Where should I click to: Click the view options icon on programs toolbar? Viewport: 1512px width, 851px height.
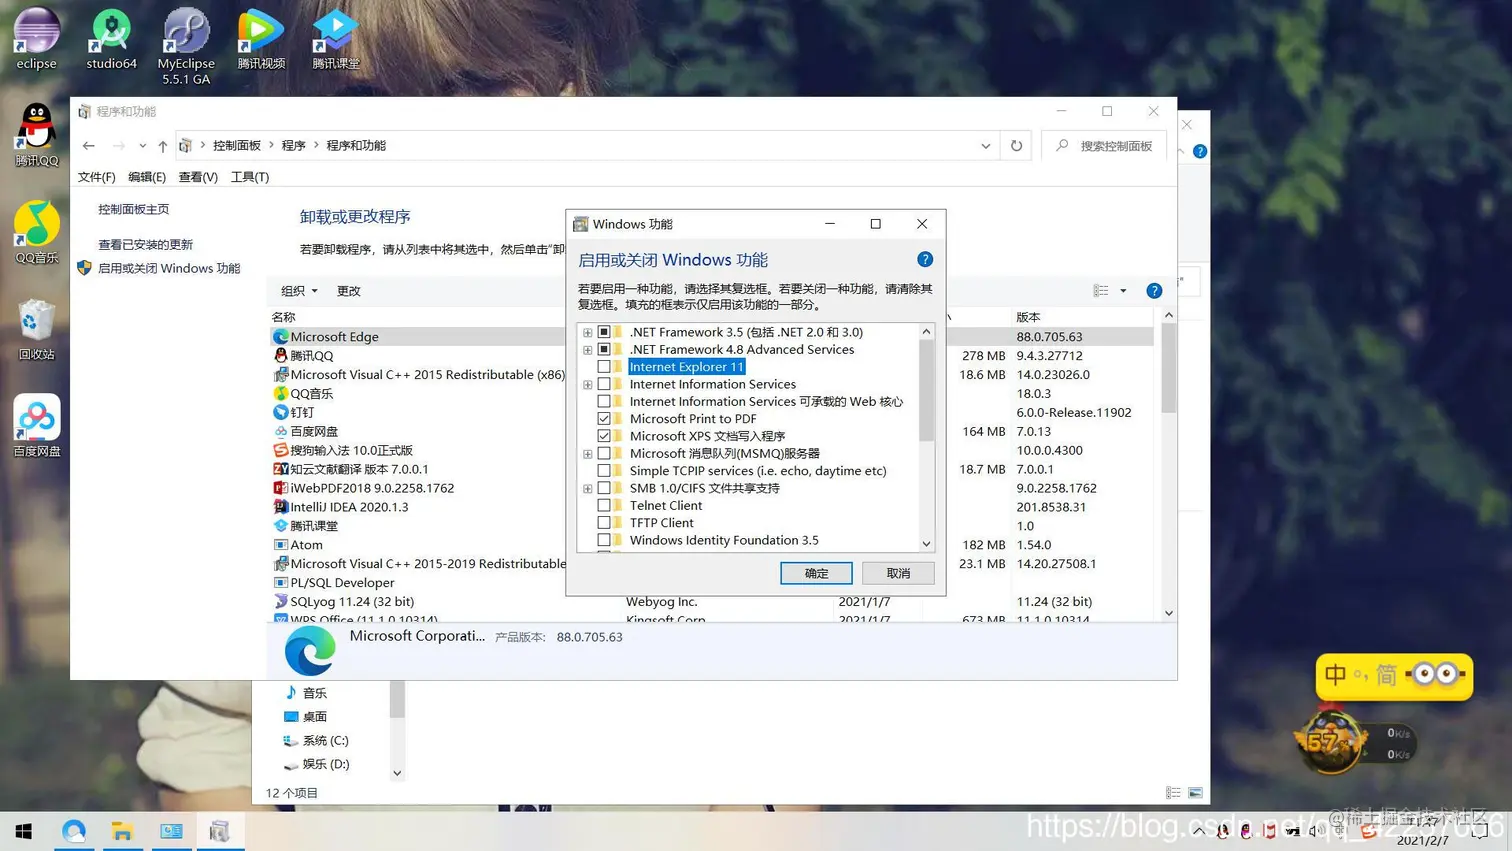click(x=1101, y=291)
